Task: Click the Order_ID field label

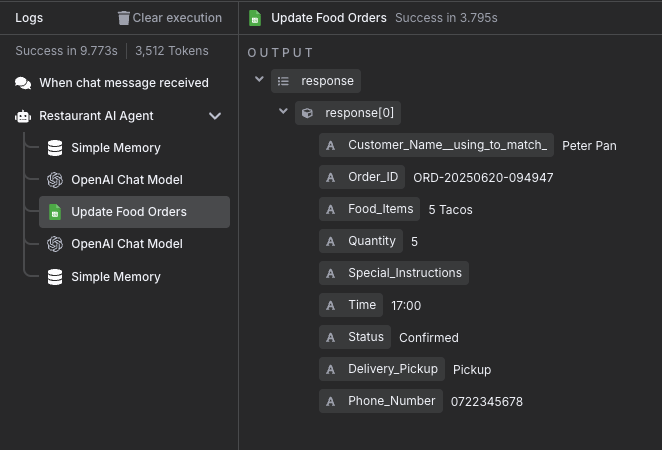Action: click(x=373, y=177)
